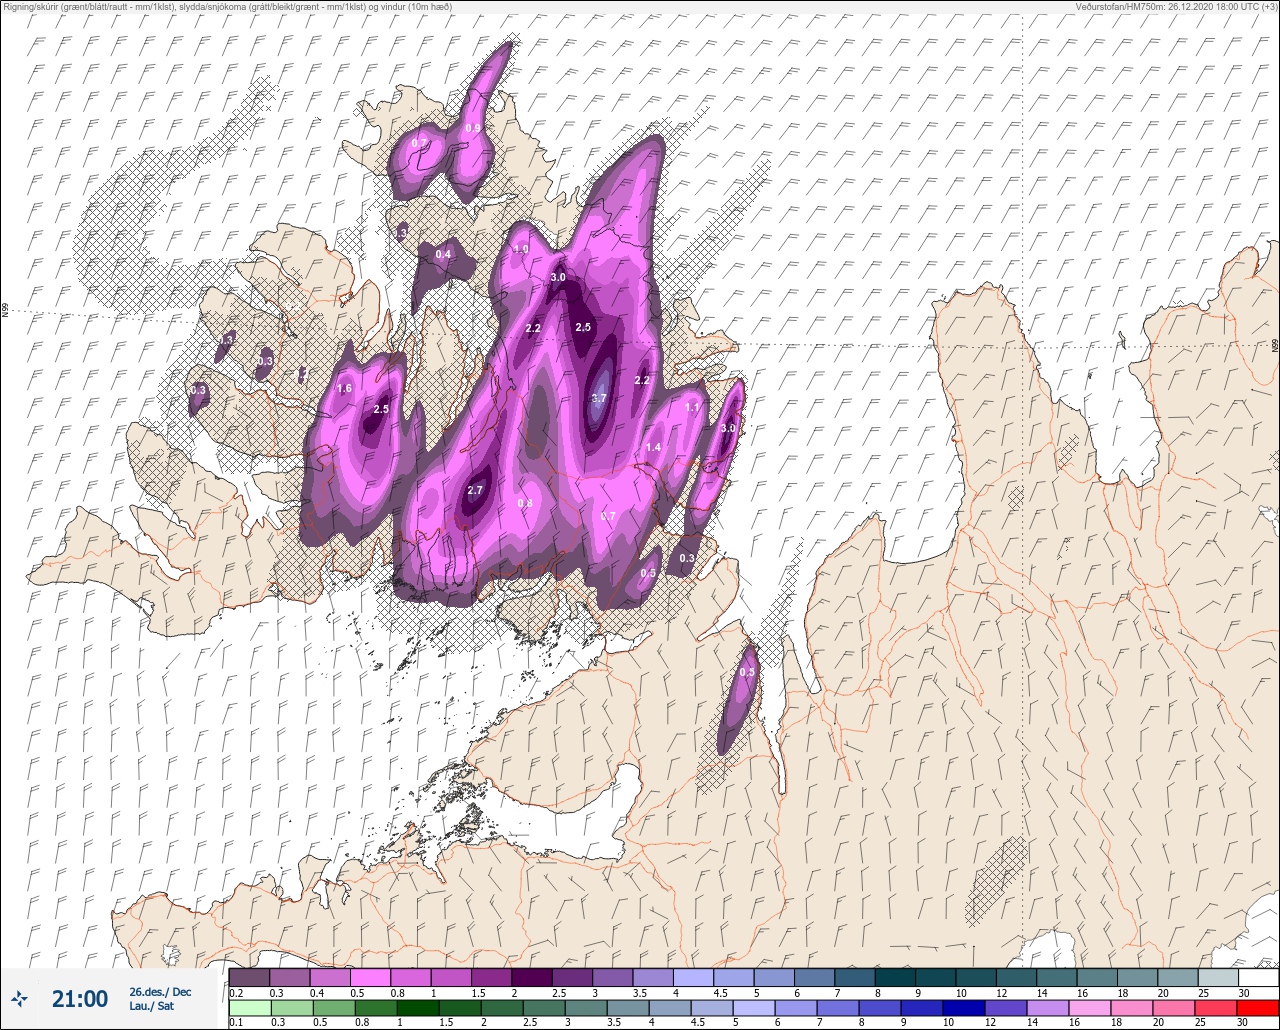Select bottom legend light green swatch after 0.1
Image resolution: width=1280 pixels, height=1030 pixels.
[x=249, y=1008]
